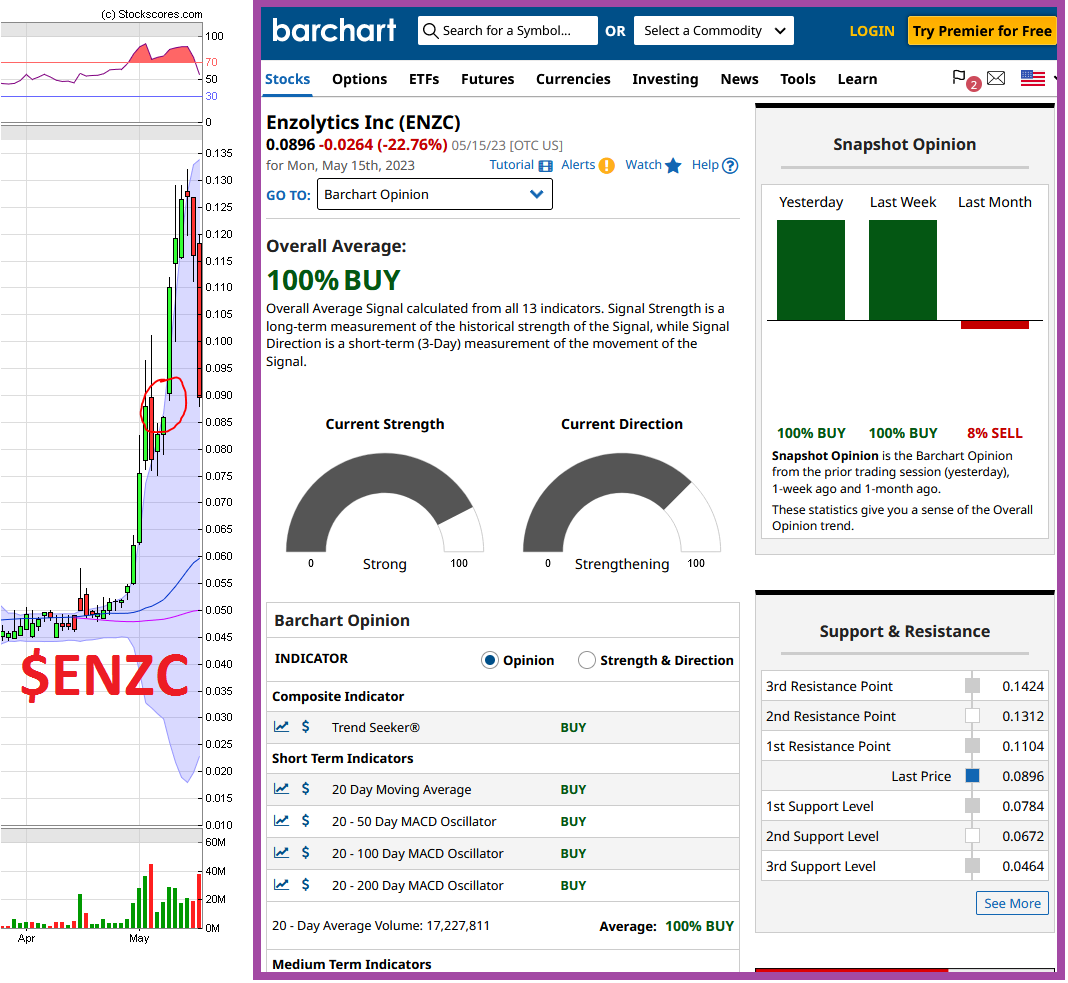Open the GO TO Barchart Opinion dropdown
Image resolution: width=1068 pixels, height=983 pixels.
pyautogui.click(x=434, y=194)
